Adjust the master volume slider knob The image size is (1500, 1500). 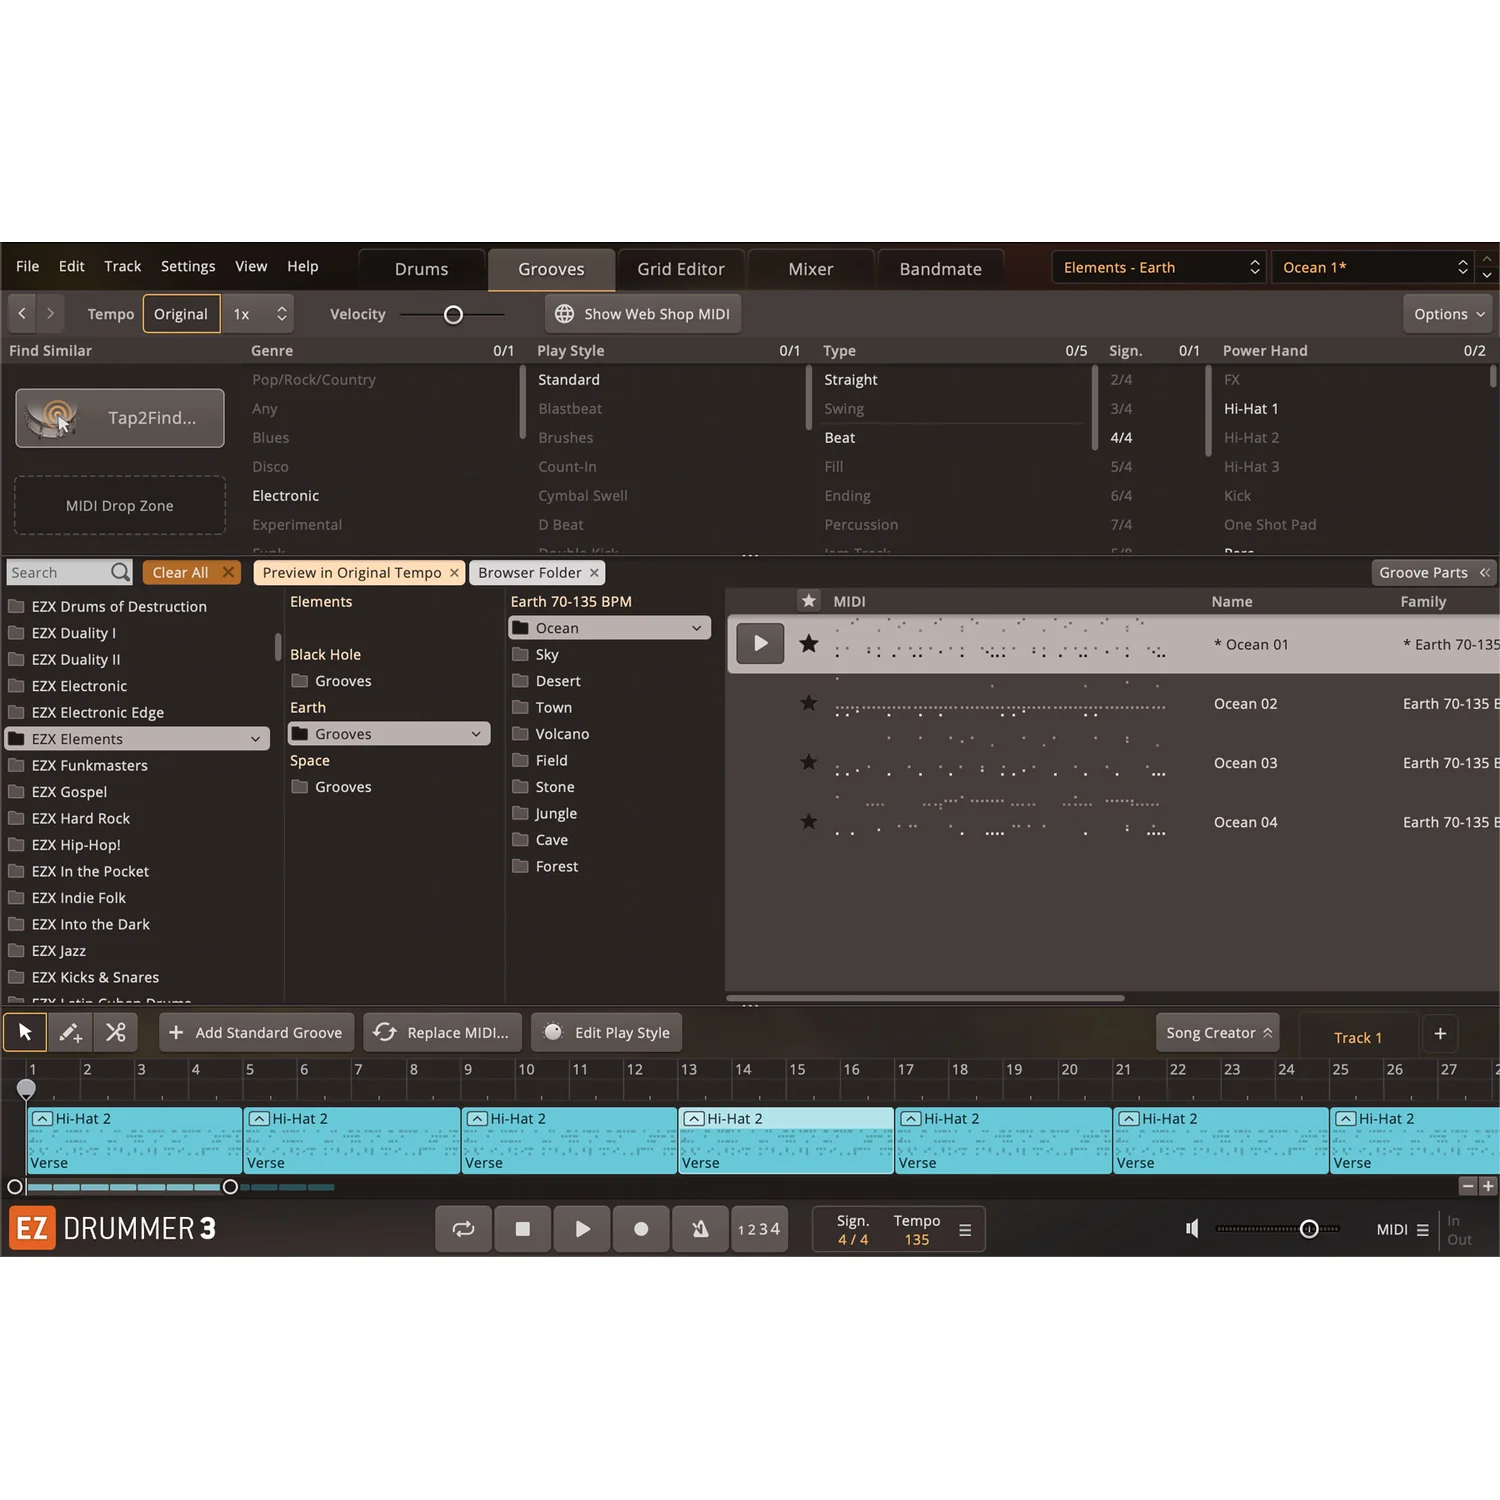[x=1309, y=1229]
